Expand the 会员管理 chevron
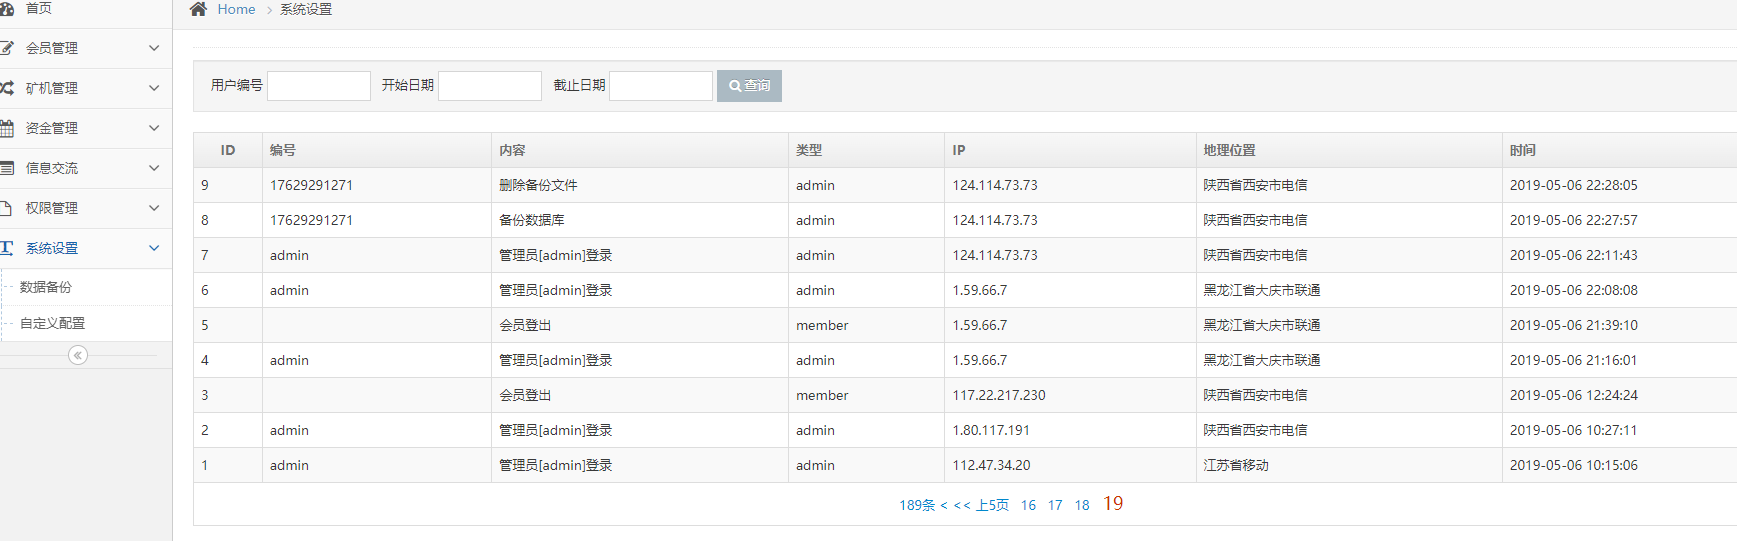 pos(154,48)
